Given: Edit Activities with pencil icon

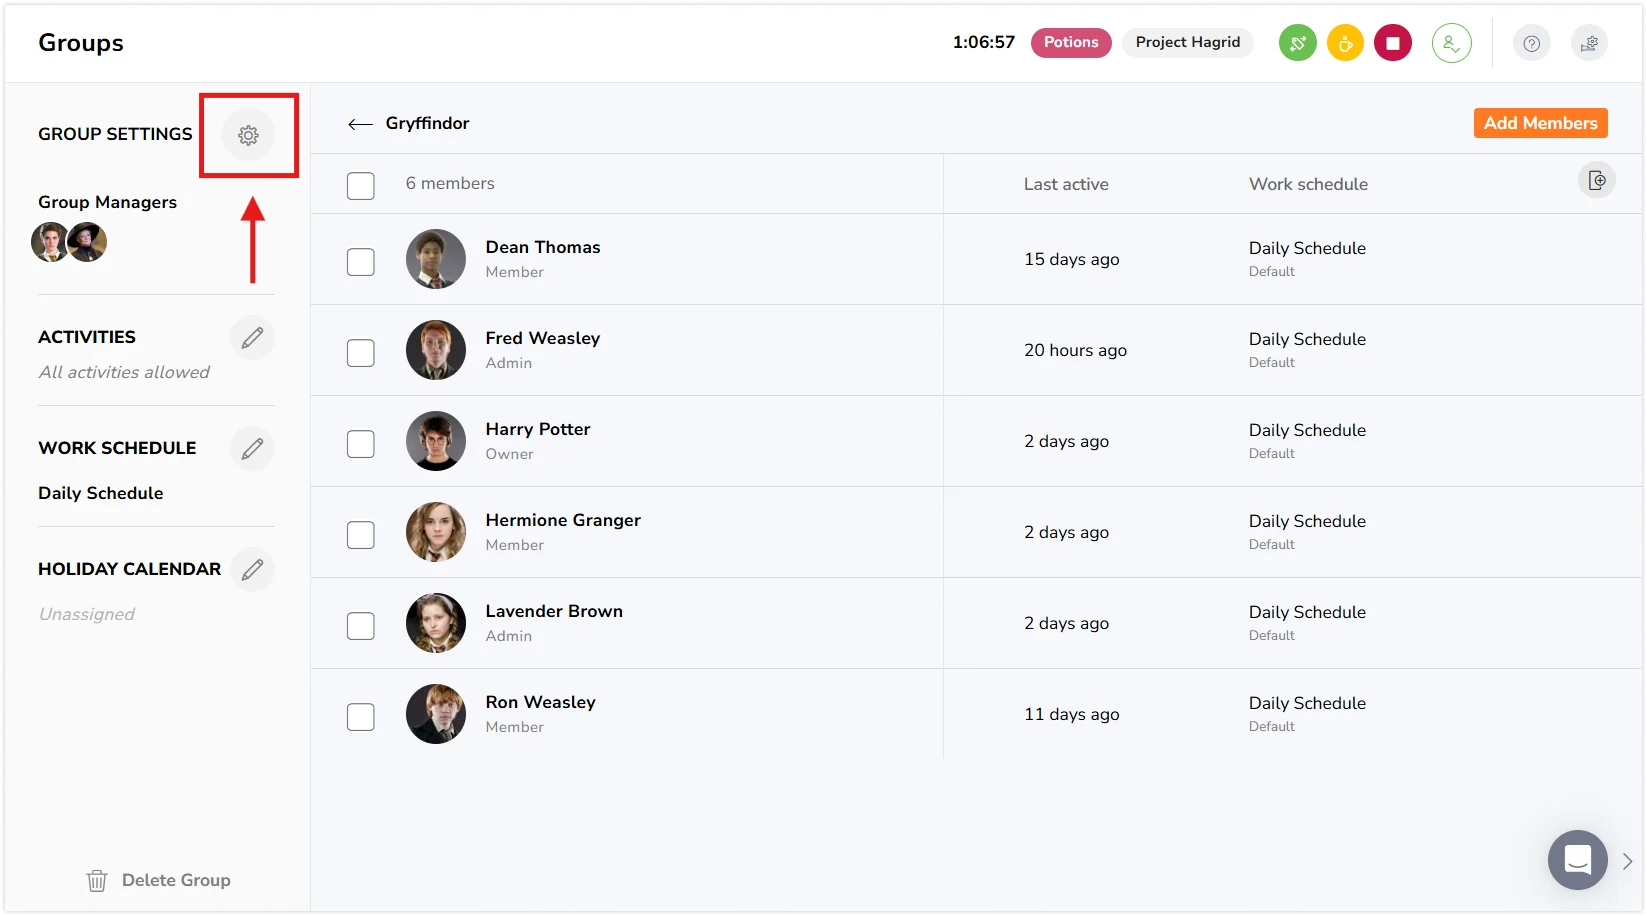Looking at the screenshot, I should pos(252,338).
